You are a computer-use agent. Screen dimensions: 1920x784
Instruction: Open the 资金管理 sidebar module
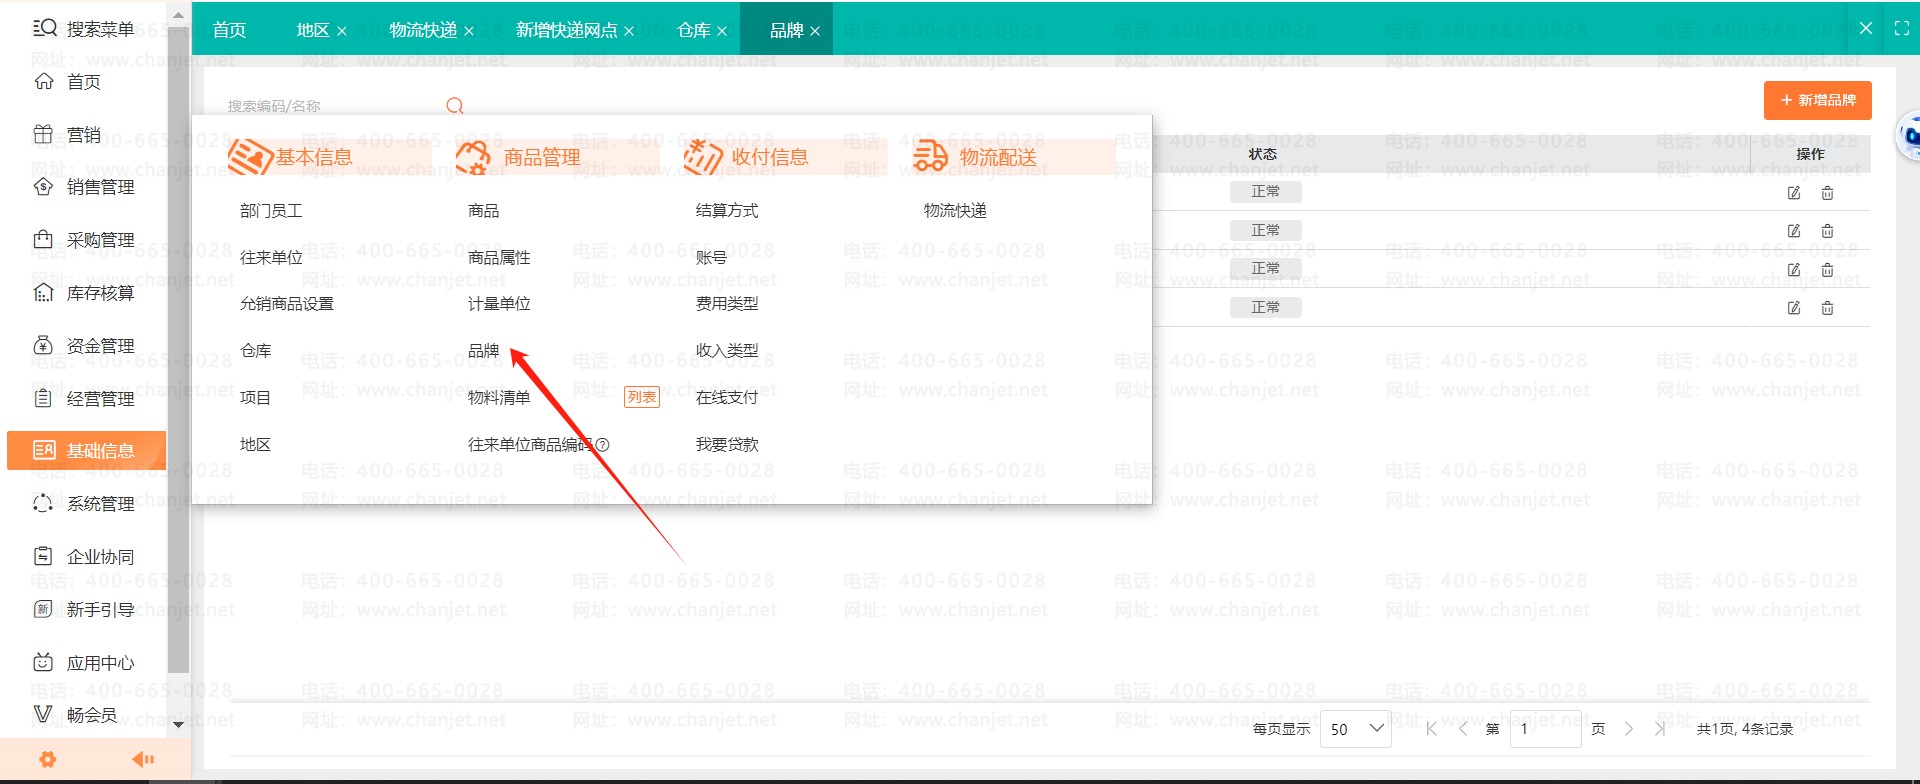click(x=84, y=346)
